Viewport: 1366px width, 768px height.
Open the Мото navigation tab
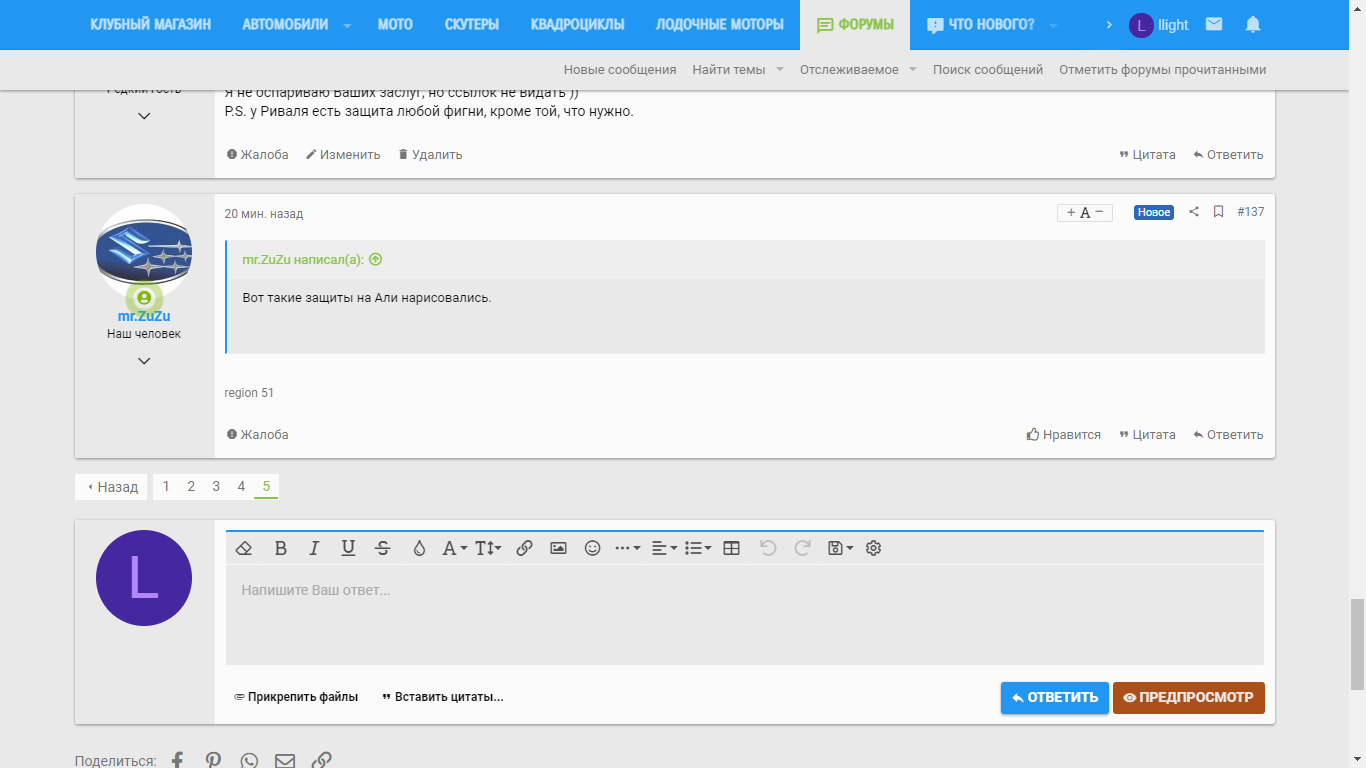(395, 25)
